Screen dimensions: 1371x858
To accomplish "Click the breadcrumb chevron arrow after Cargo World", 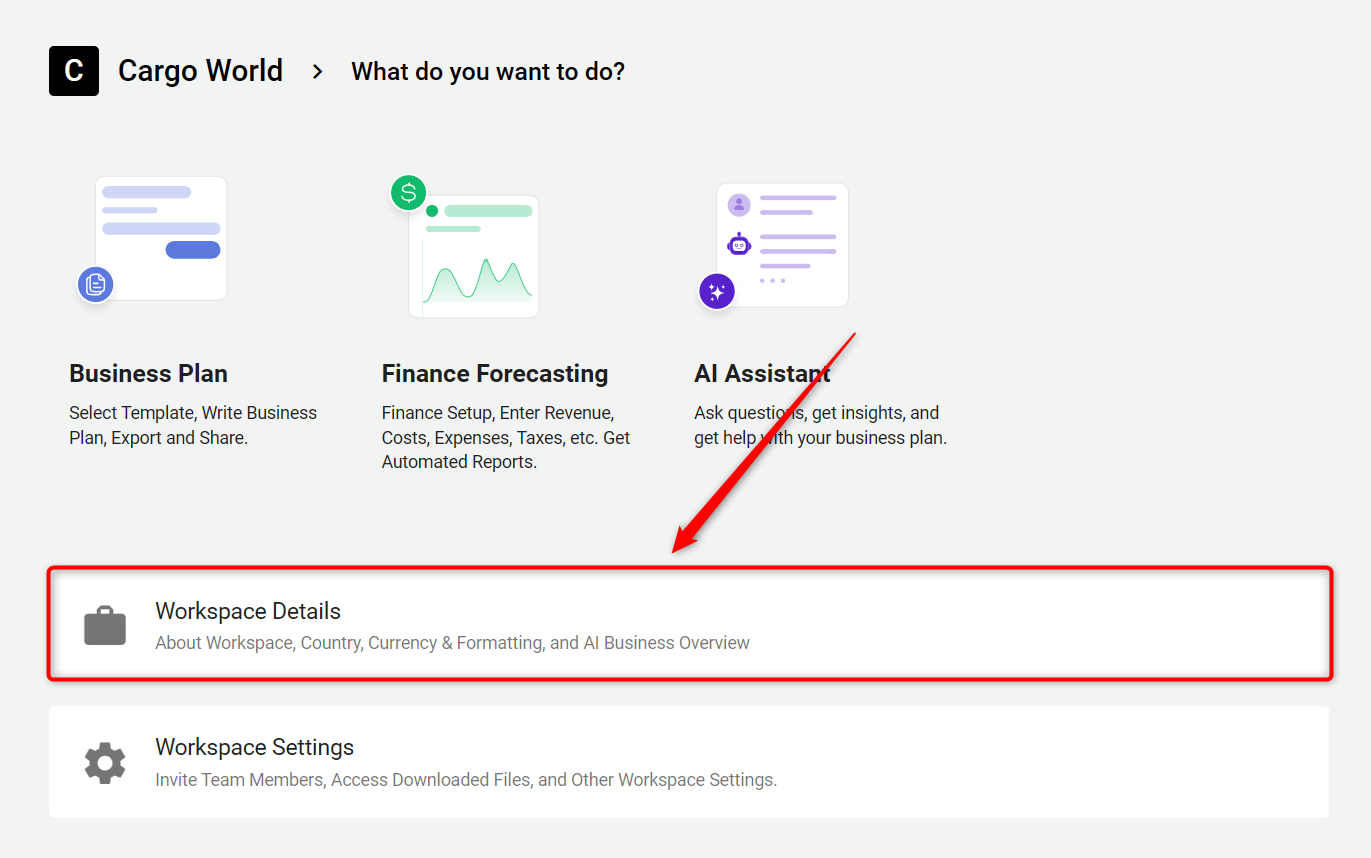I will (x=318, y=72).
